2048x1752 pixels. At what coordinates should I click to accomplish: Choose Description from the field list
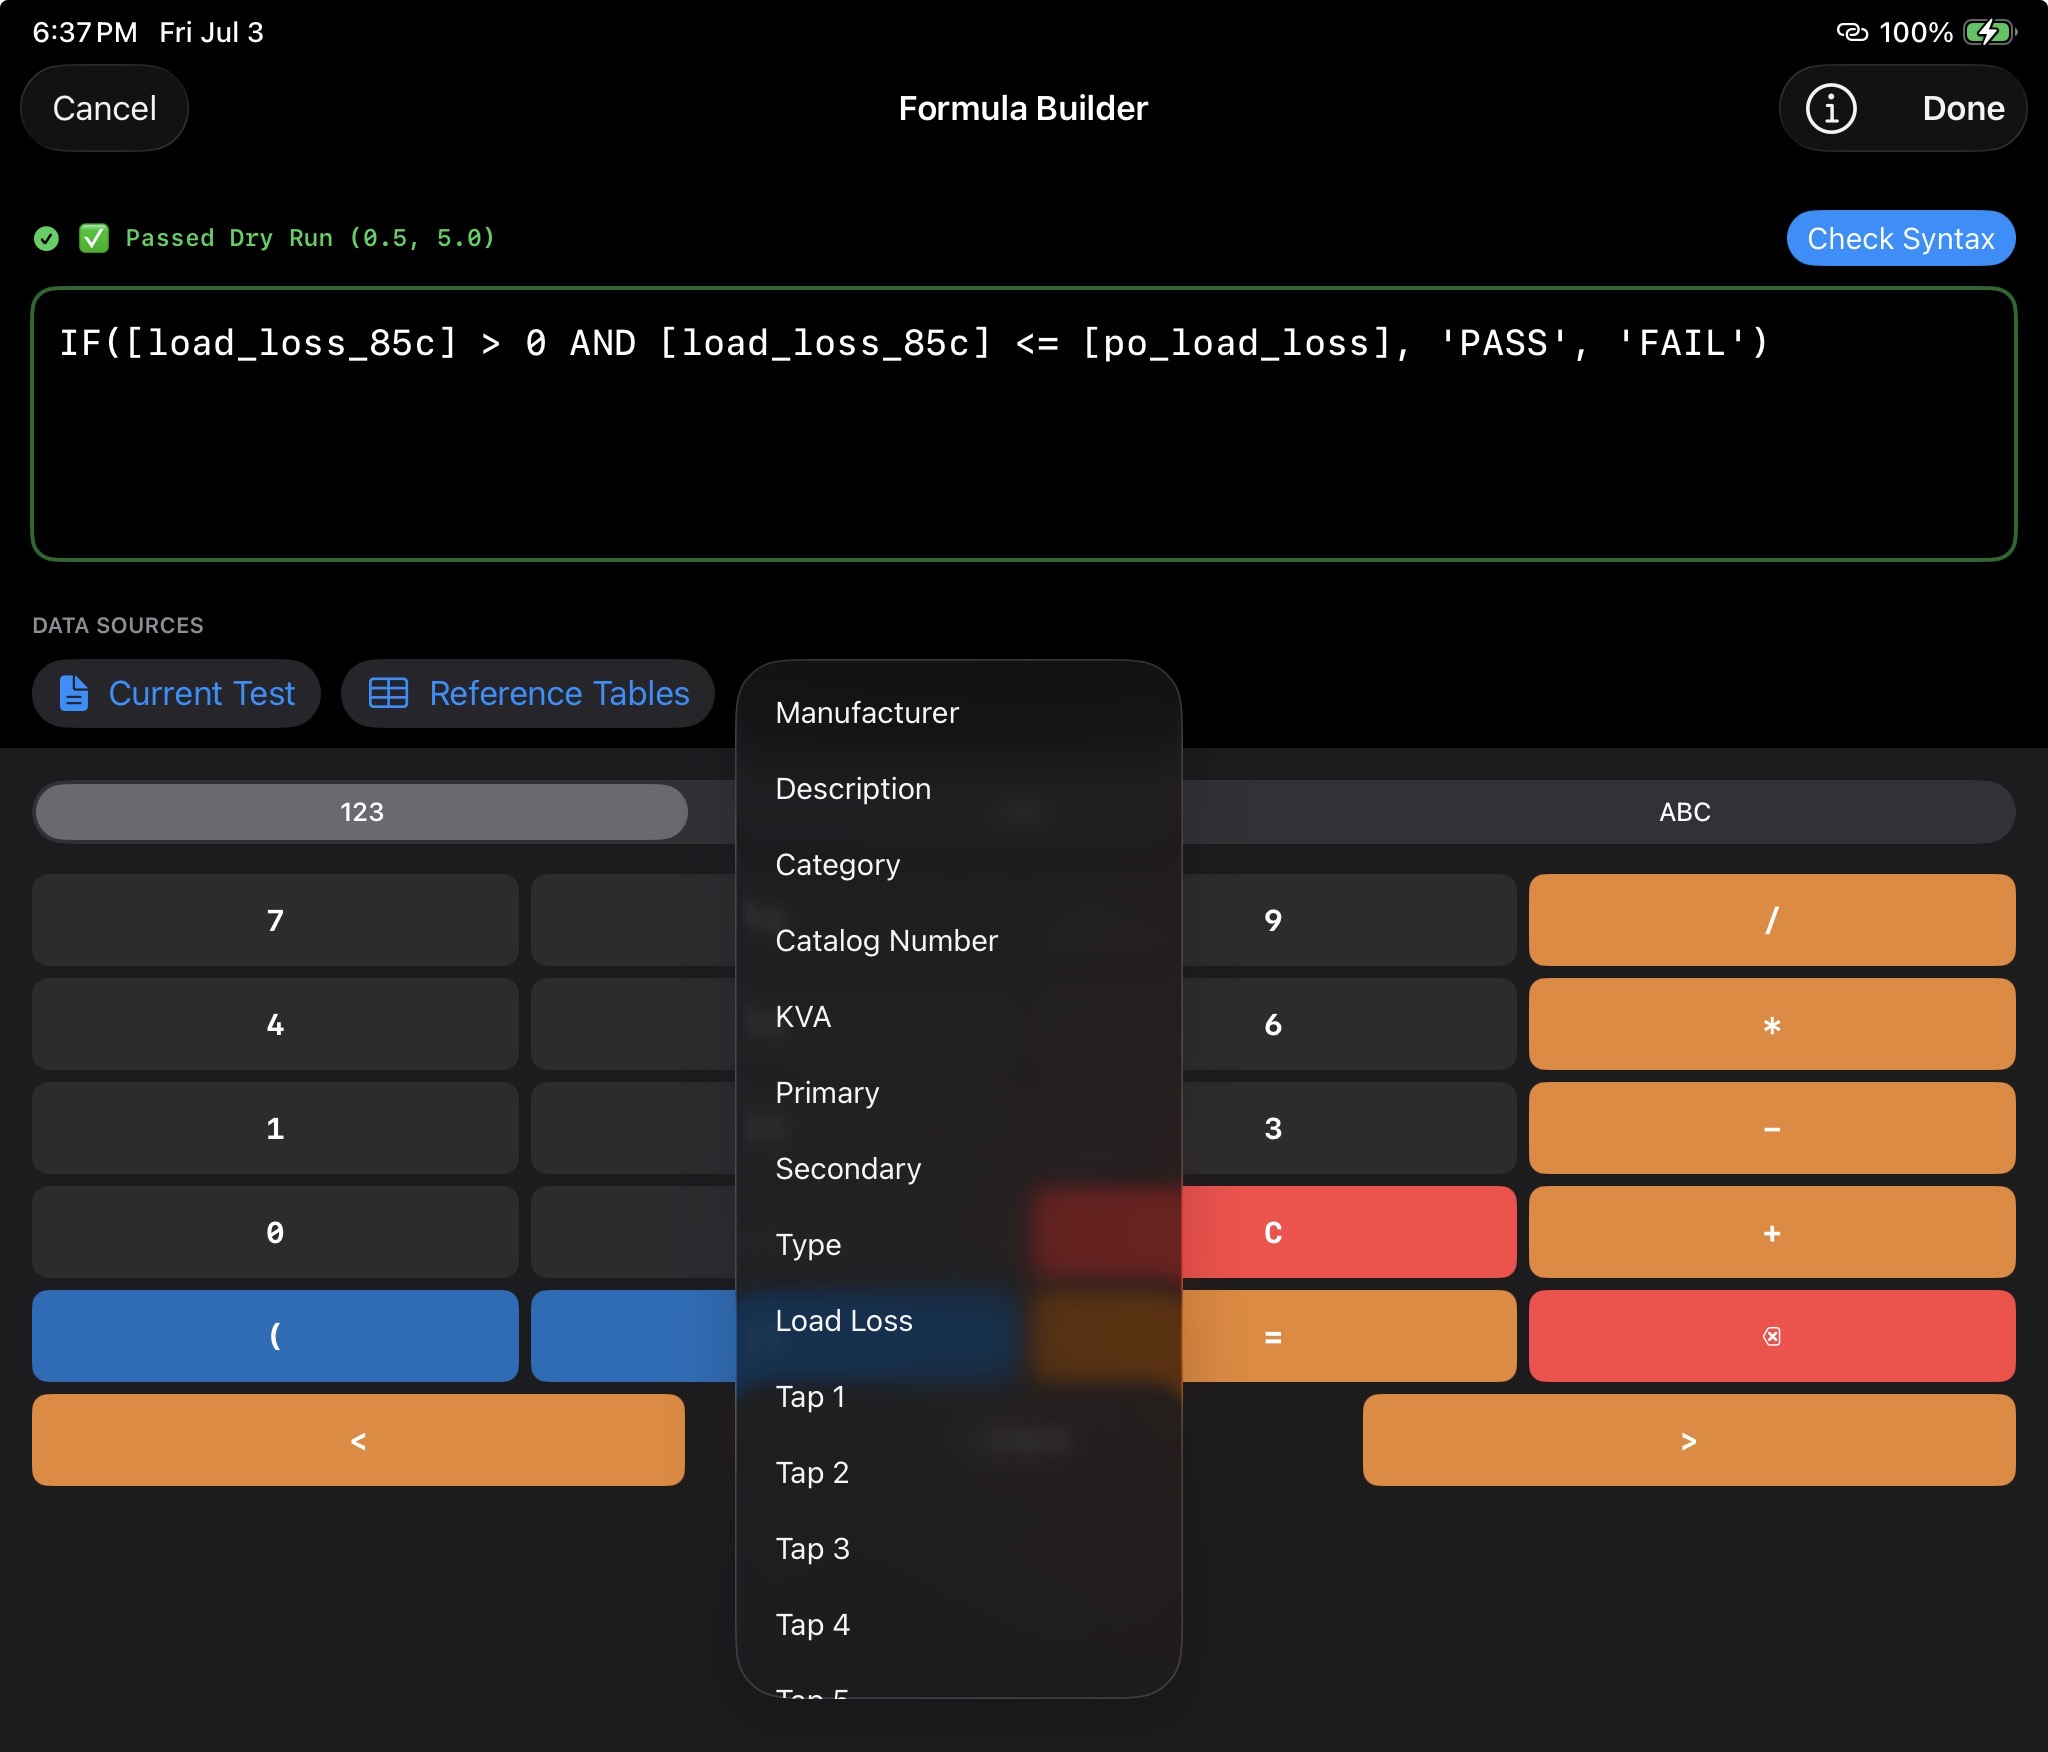coord(958,789)
